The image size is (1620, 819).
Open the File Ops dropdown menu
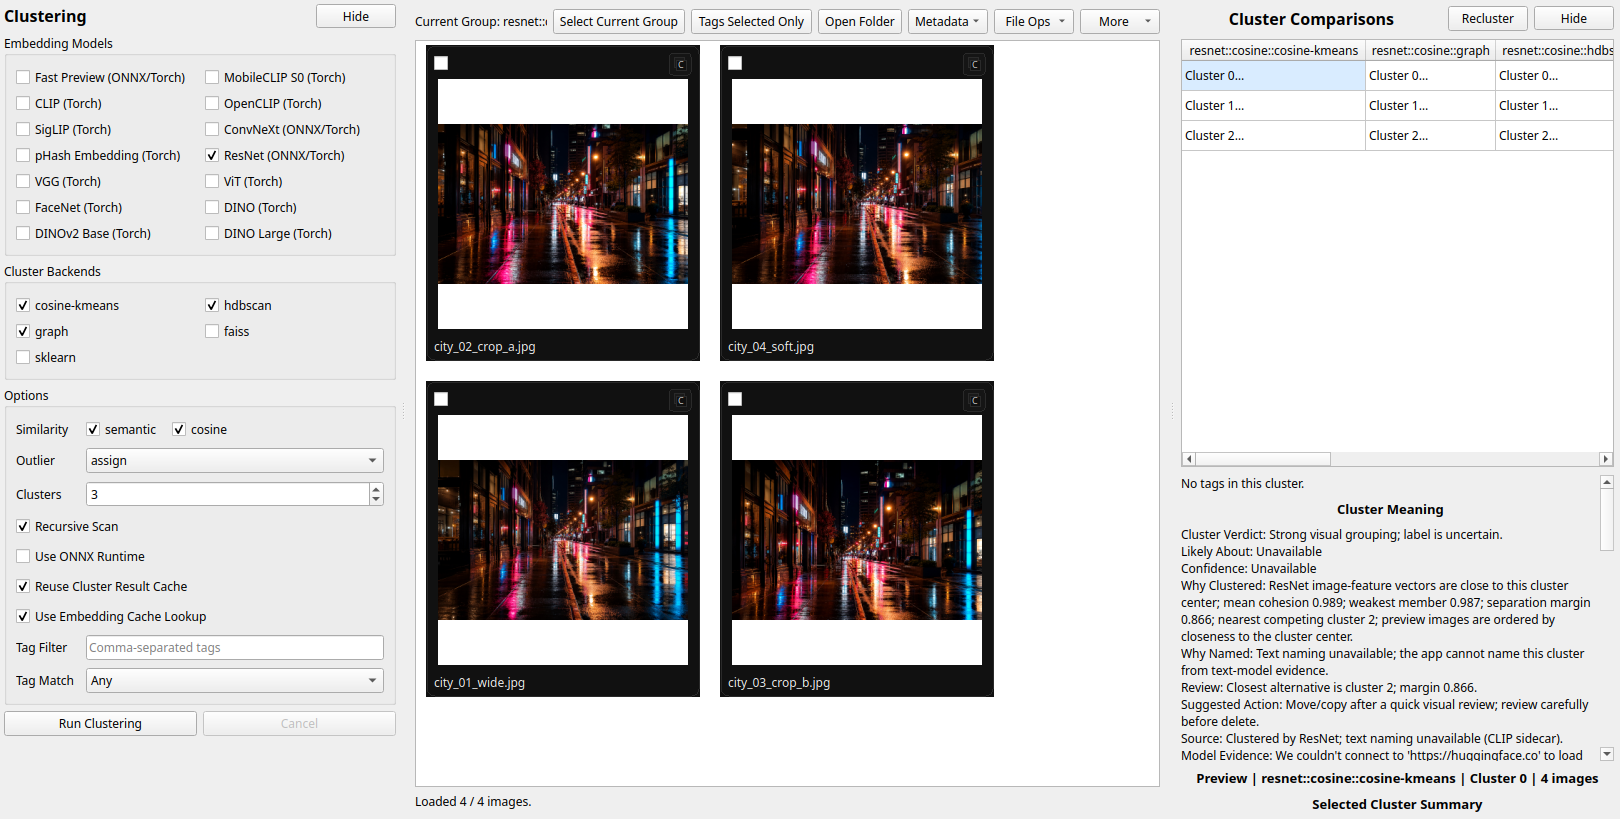[1034, 21]
